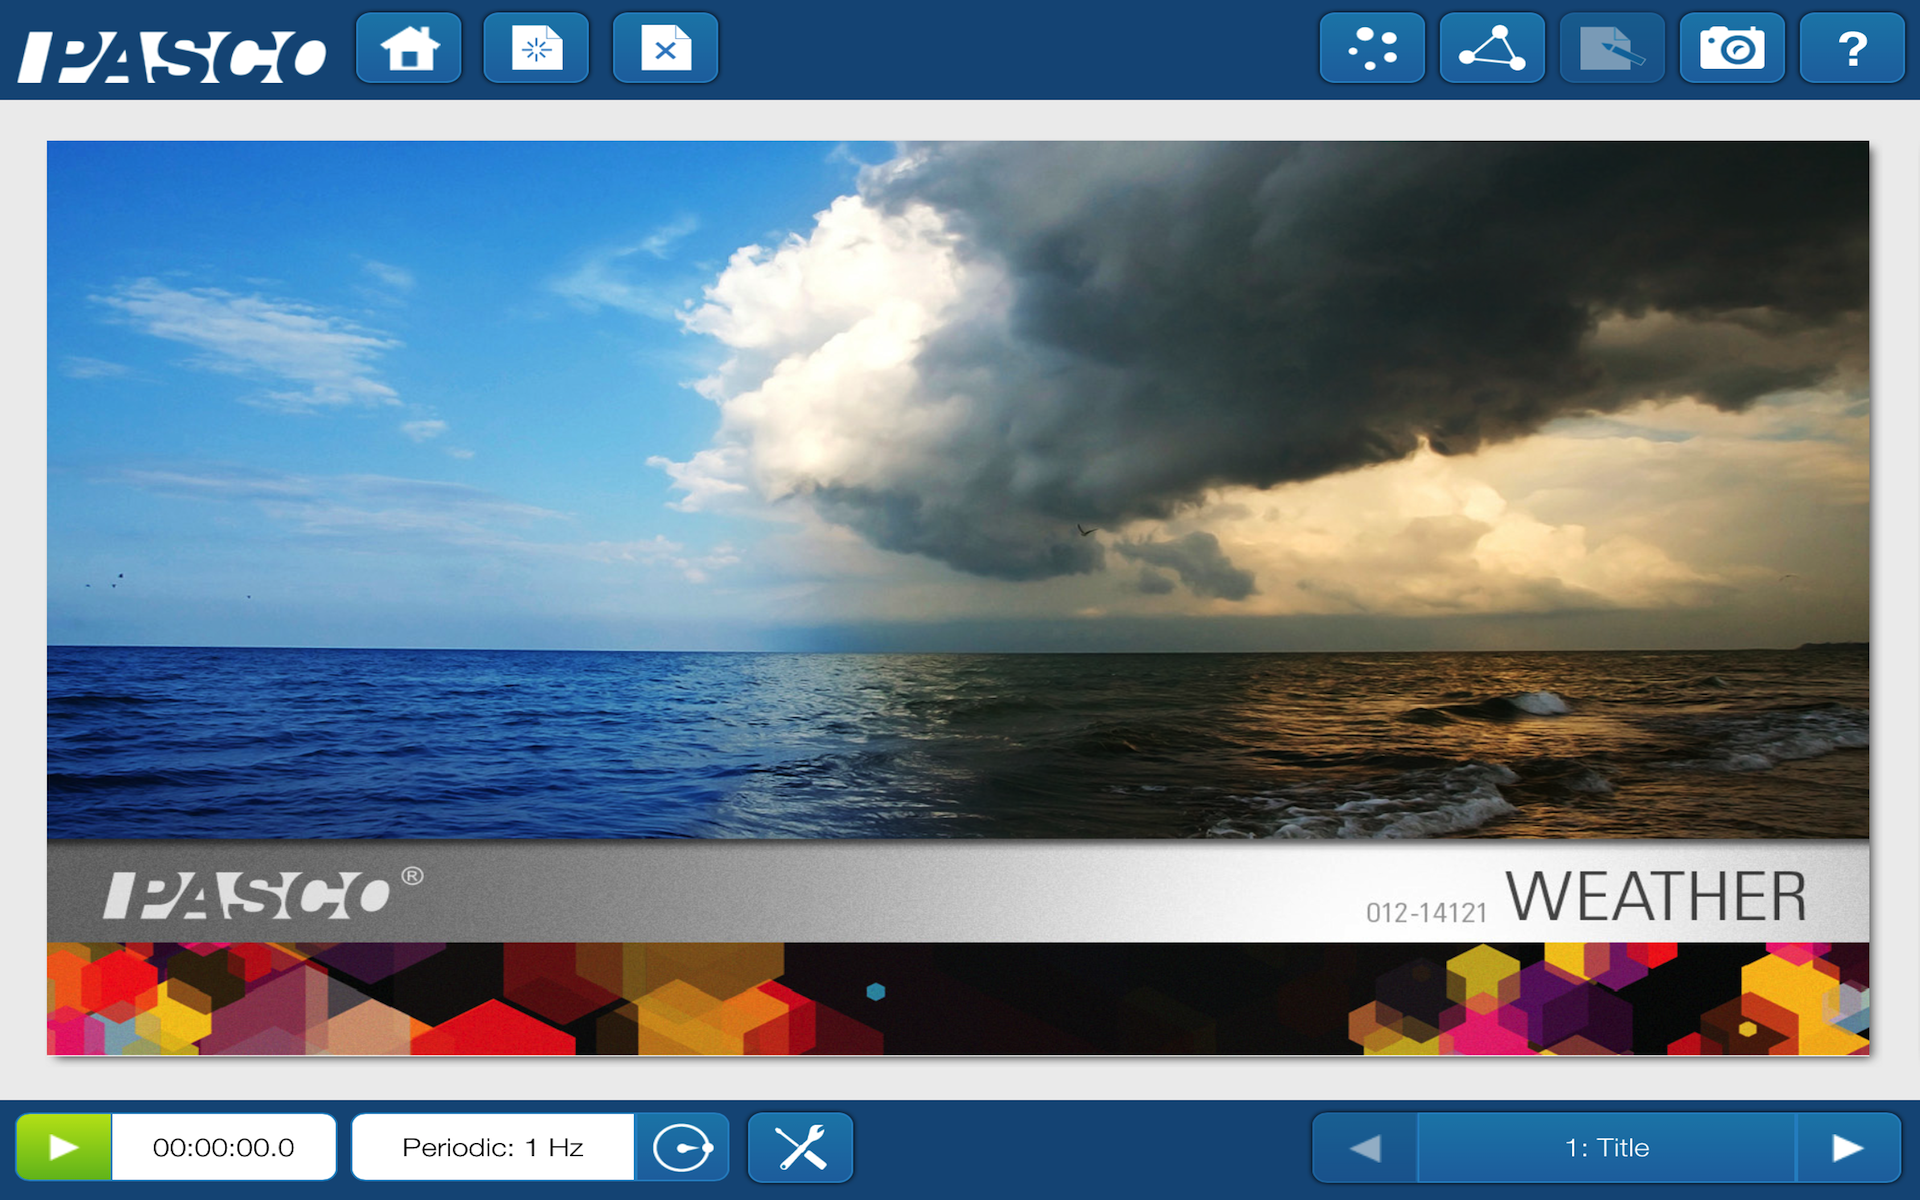
Task: Start recording with the green play button
Action: (64, 1147)
